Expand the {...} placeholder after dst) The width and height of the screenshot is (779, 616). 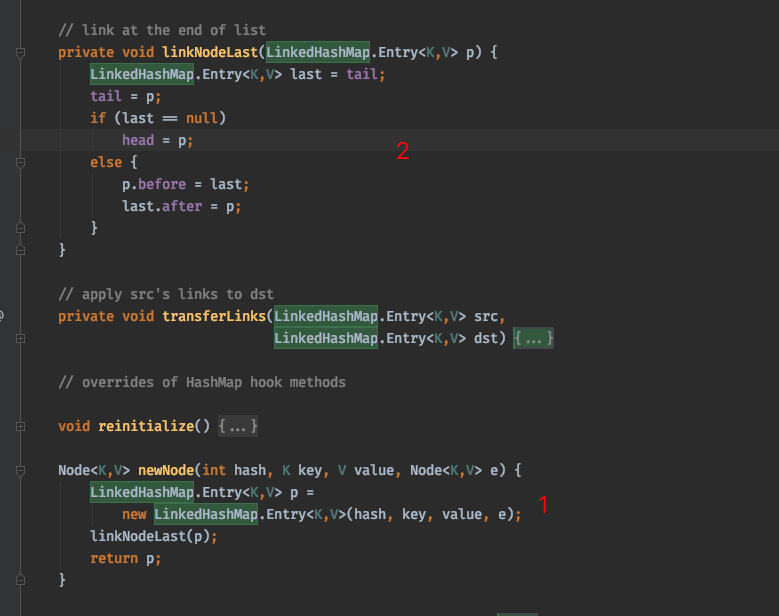click(533, 338)
